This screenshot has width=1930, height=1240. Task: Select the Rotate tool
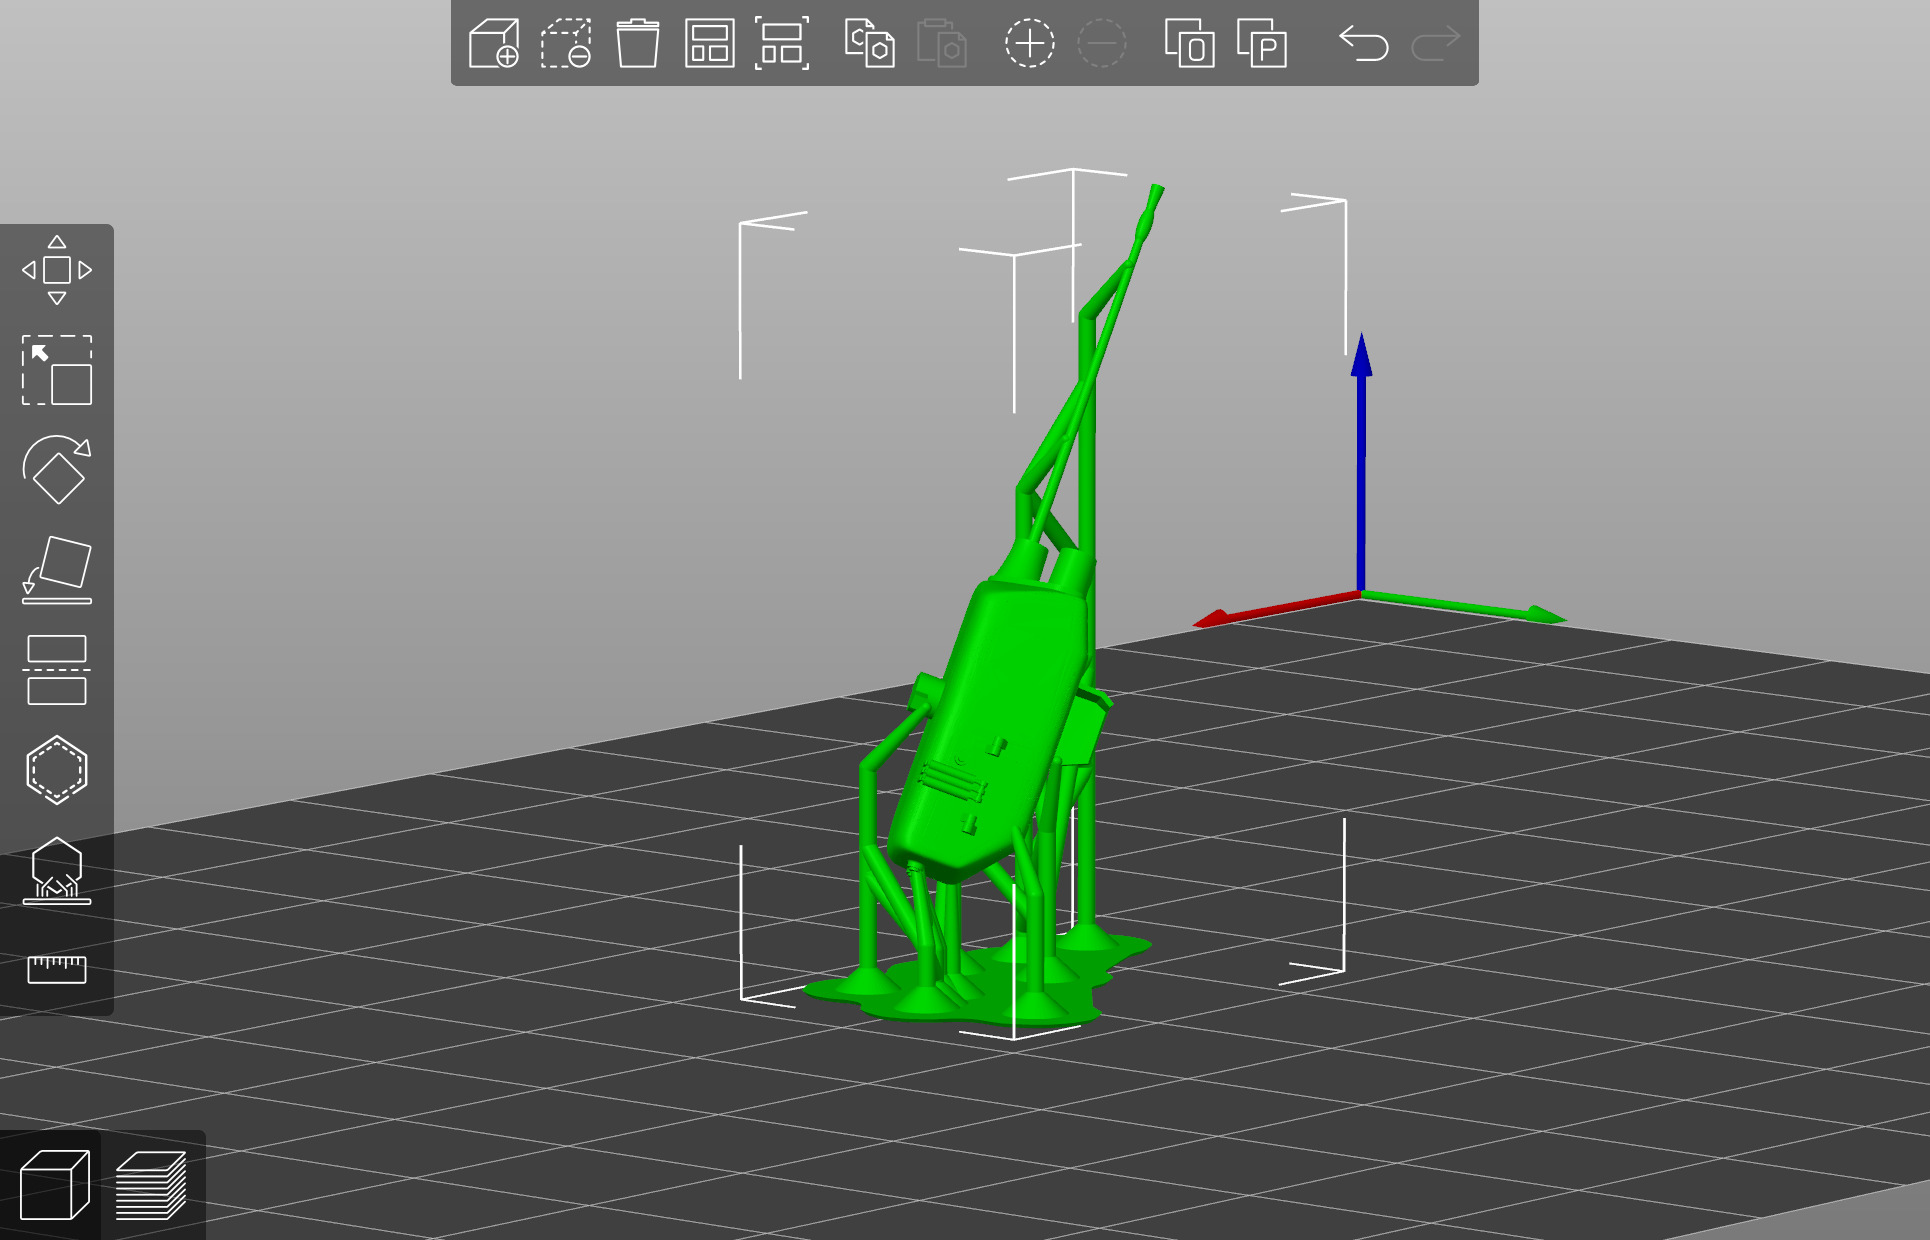(57, 470)
